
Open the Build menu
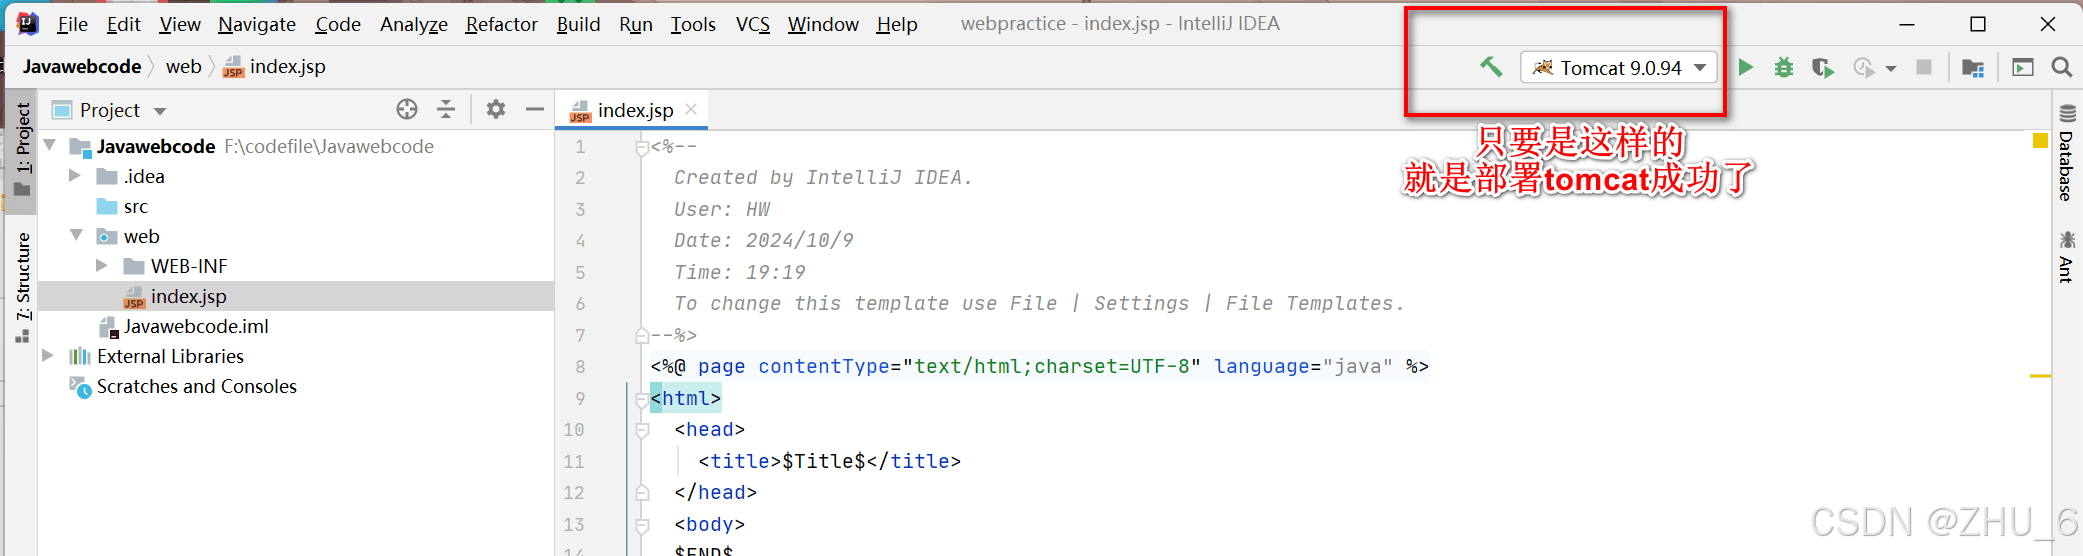tap(578, 24)
